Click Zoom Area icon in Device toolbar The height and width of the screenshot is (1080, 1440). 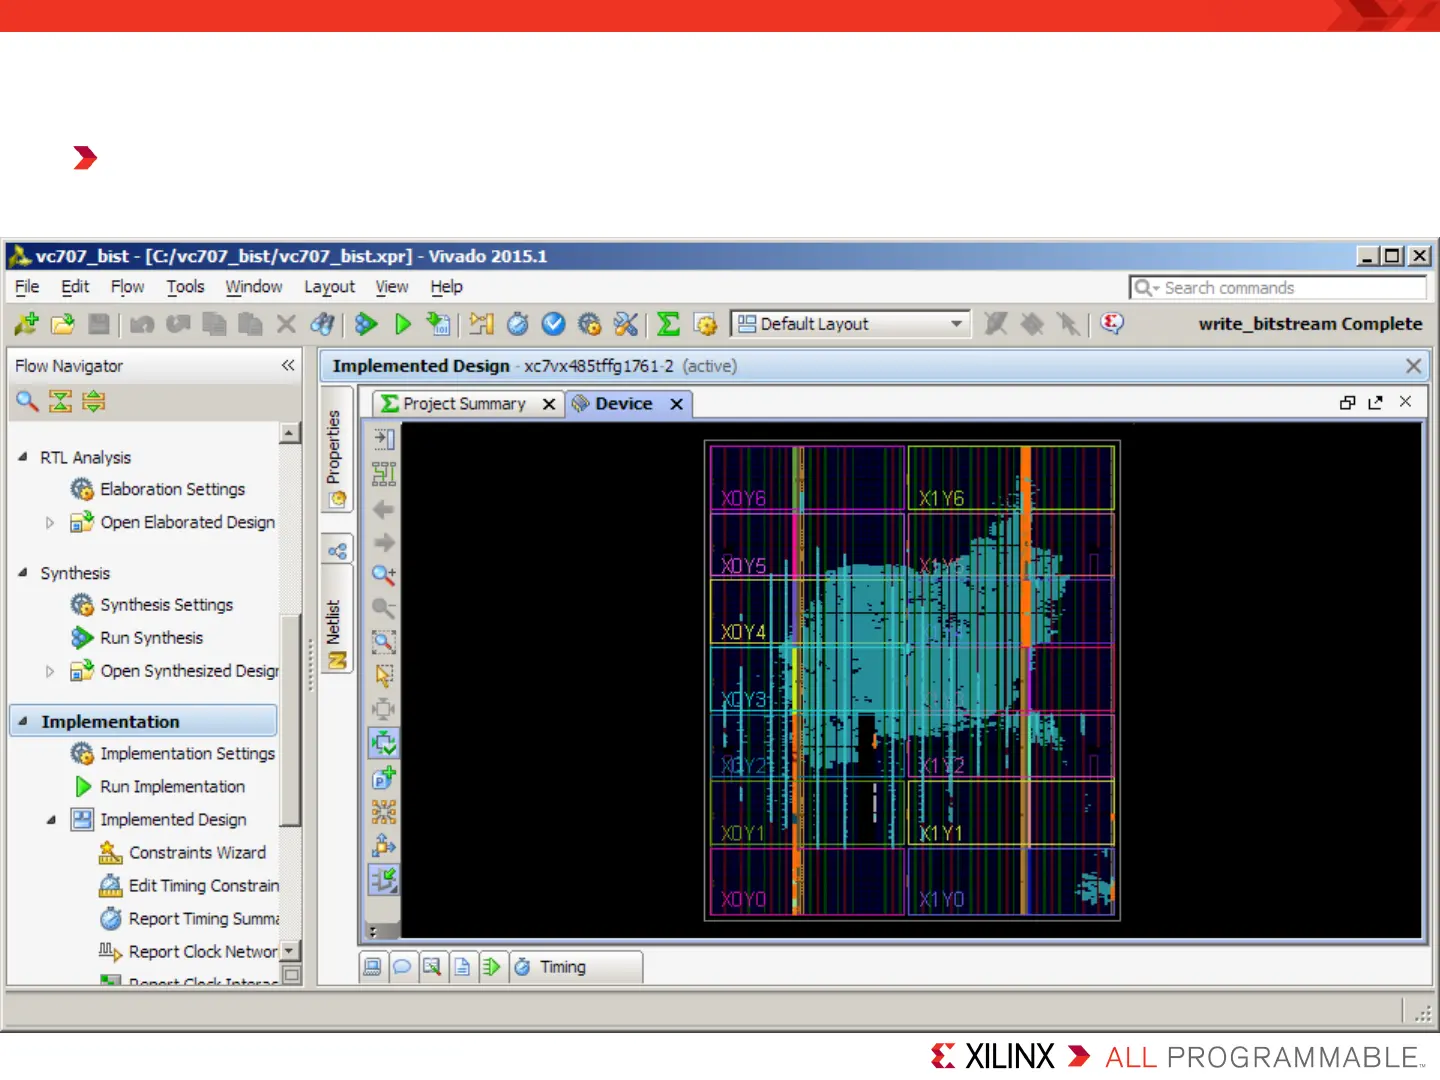pos(384,642)
